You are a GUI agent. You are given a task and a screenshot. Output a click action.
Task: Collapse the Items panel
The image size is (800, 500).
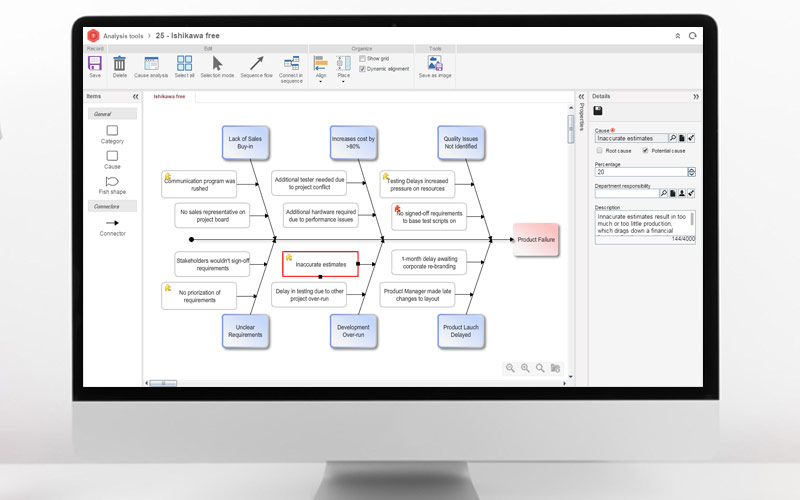click(135, 97)
